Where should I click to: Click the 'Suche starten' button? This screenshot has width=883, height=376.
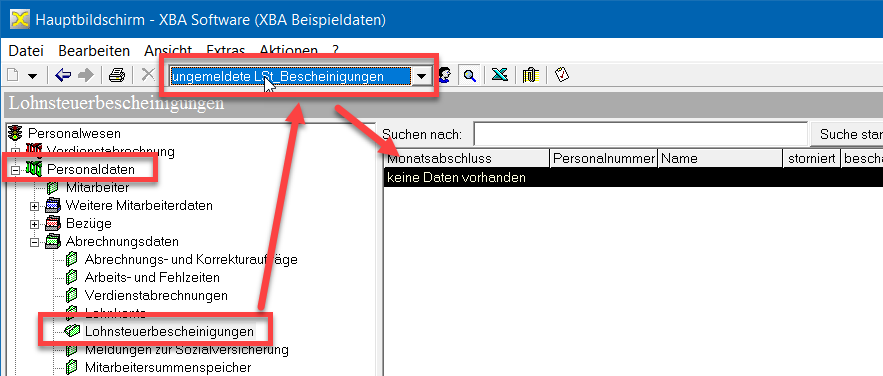(847, 135)
